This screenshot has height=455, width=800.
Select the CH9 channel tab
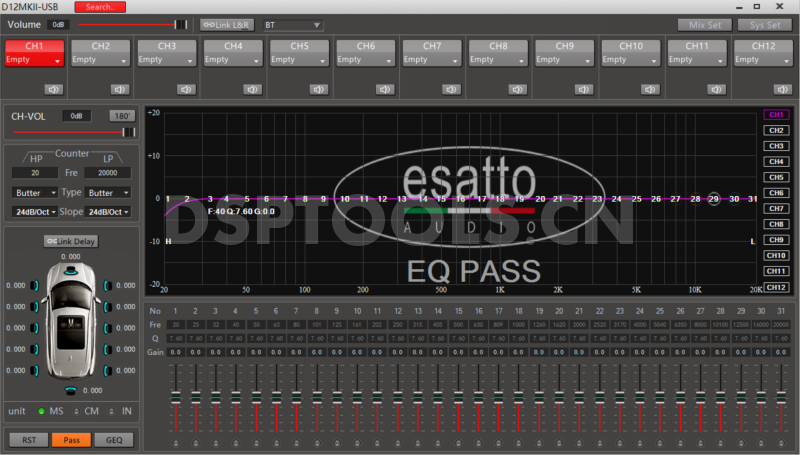565,46
